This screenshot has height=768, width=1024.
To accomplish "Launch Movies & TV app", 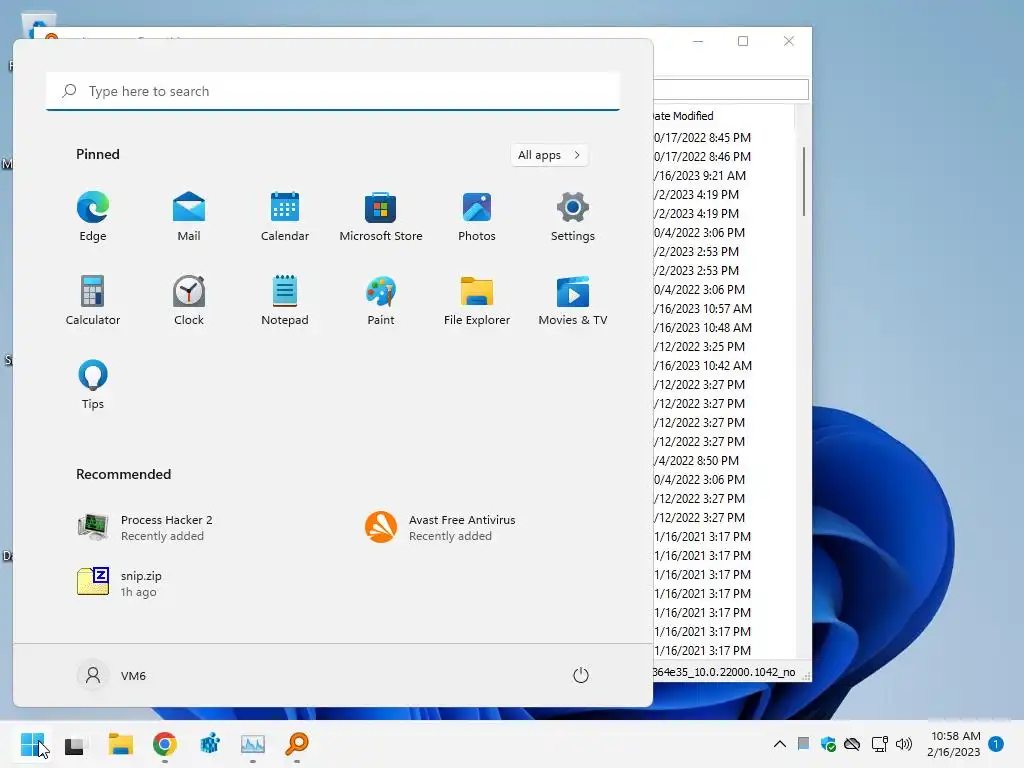I will tap(573, 300).
